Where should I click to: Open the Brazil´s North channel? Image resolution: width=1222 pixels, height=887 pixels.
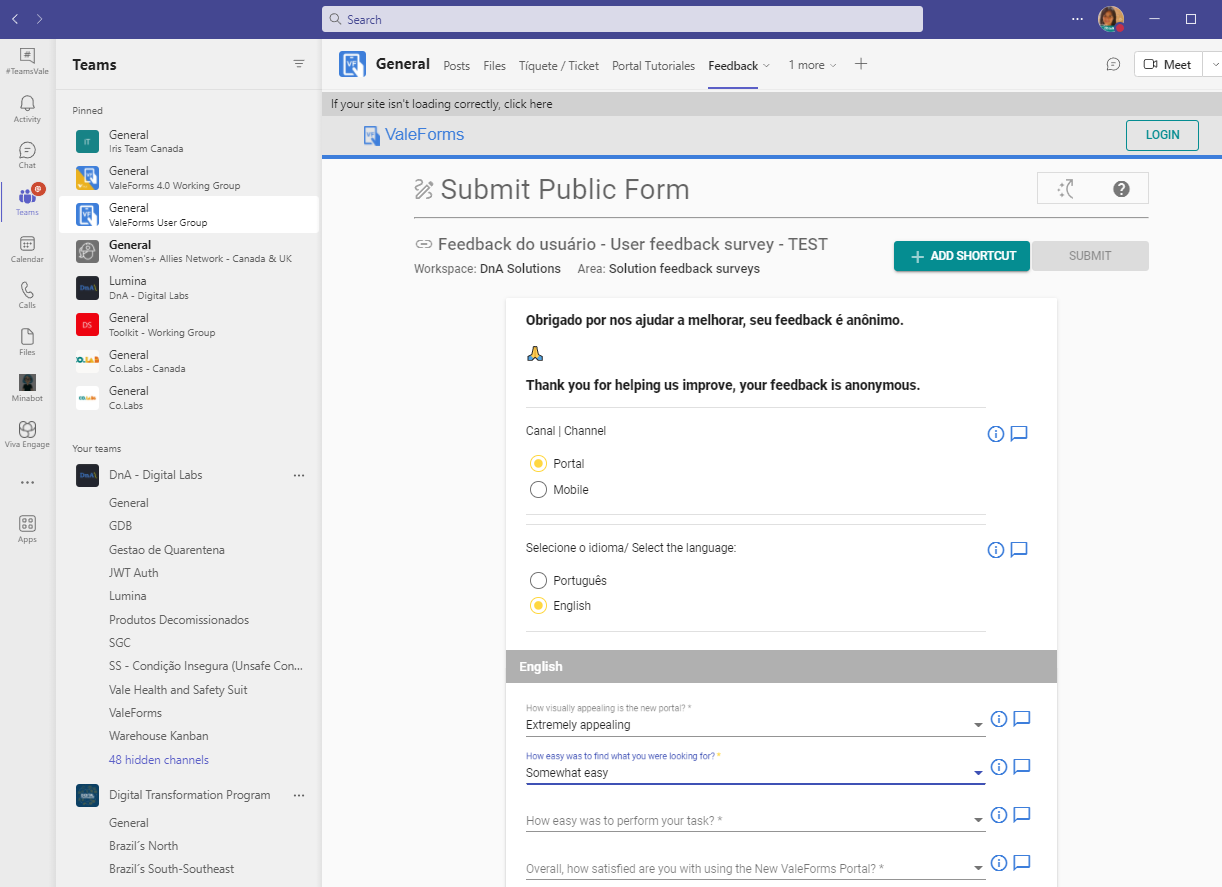(143, 846)
